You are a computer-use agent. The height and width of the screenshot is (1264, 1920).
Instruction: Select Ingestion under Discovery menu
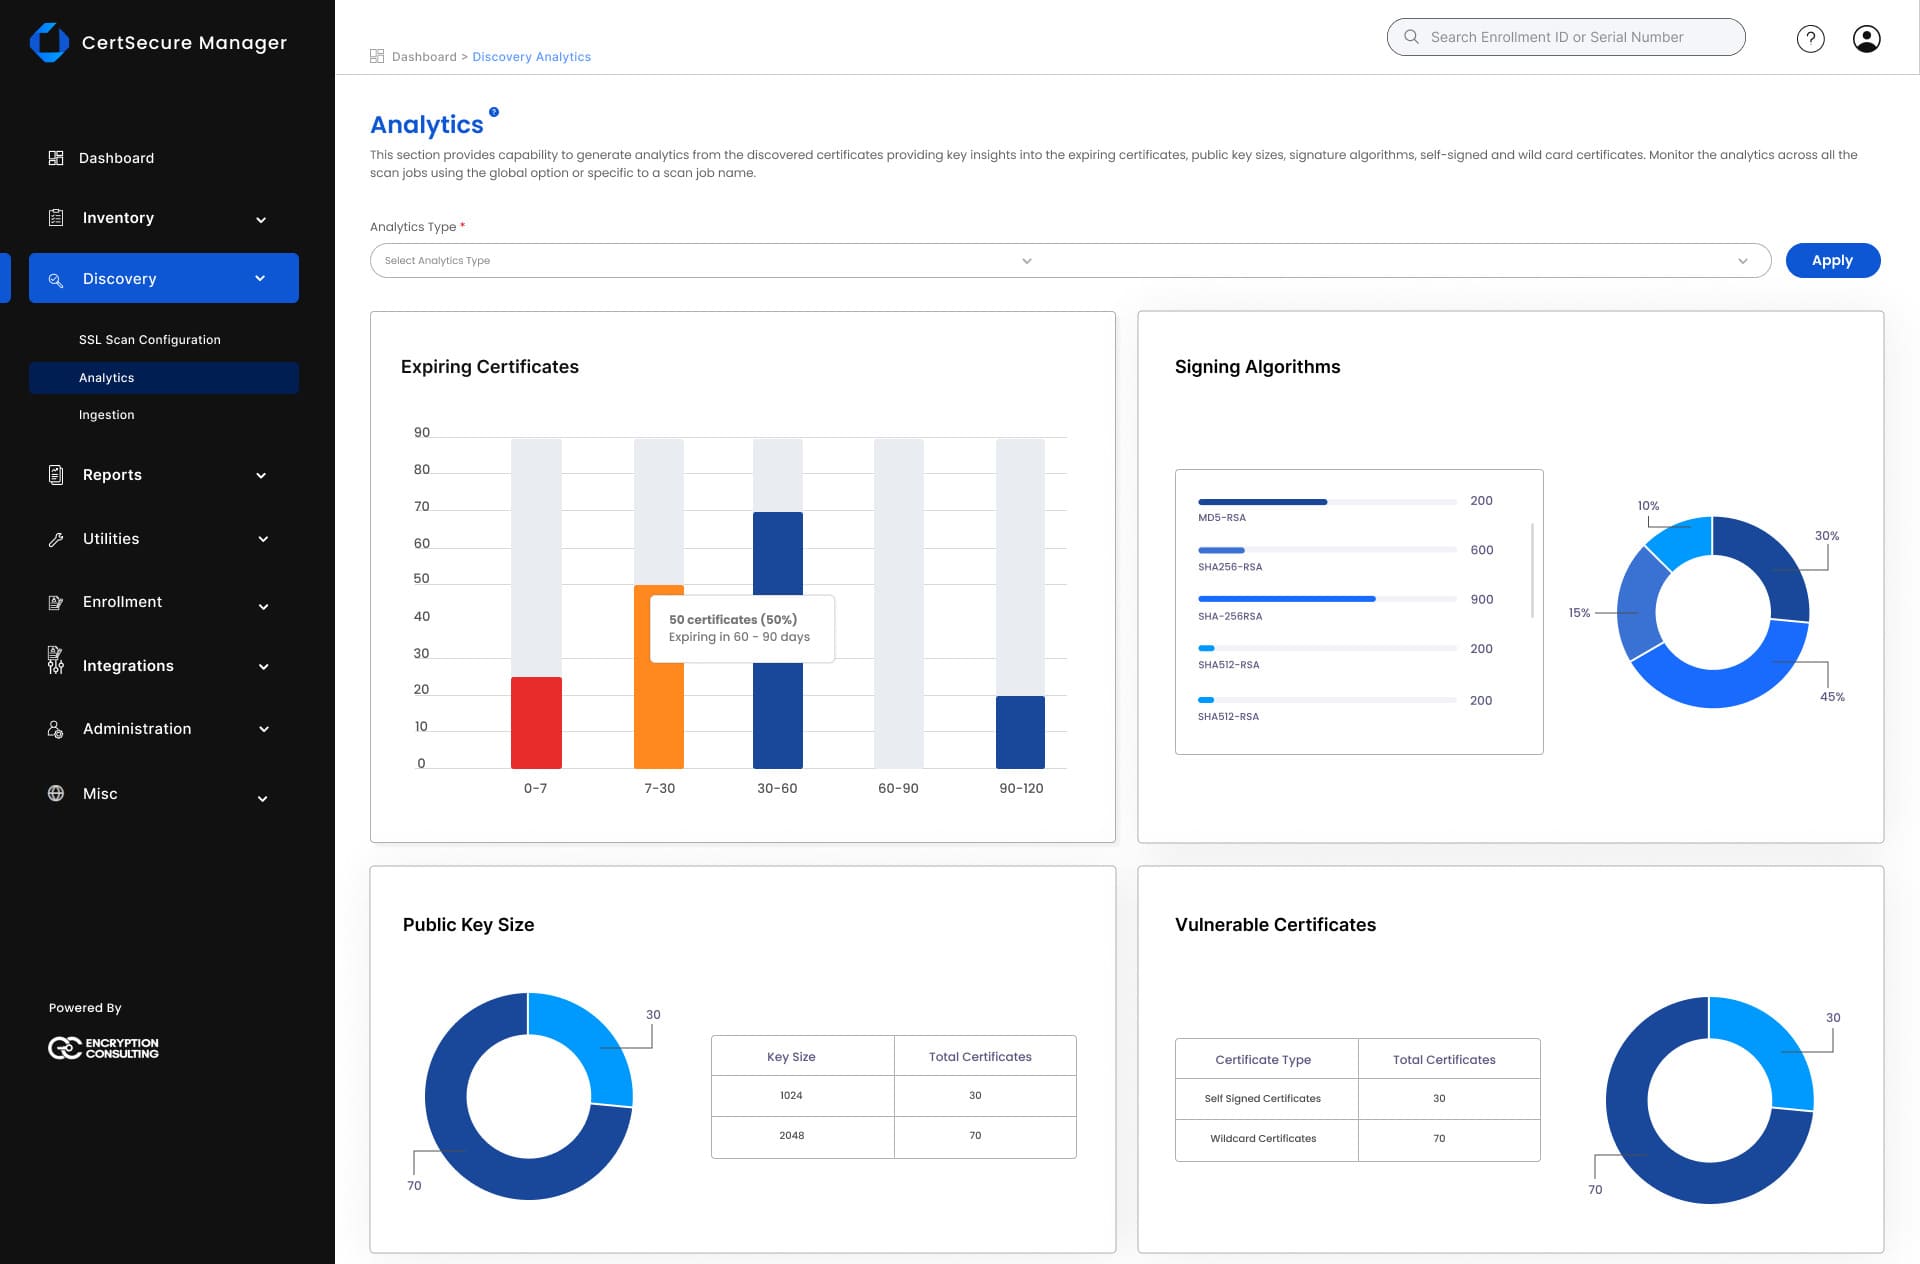tap(106, 415)
